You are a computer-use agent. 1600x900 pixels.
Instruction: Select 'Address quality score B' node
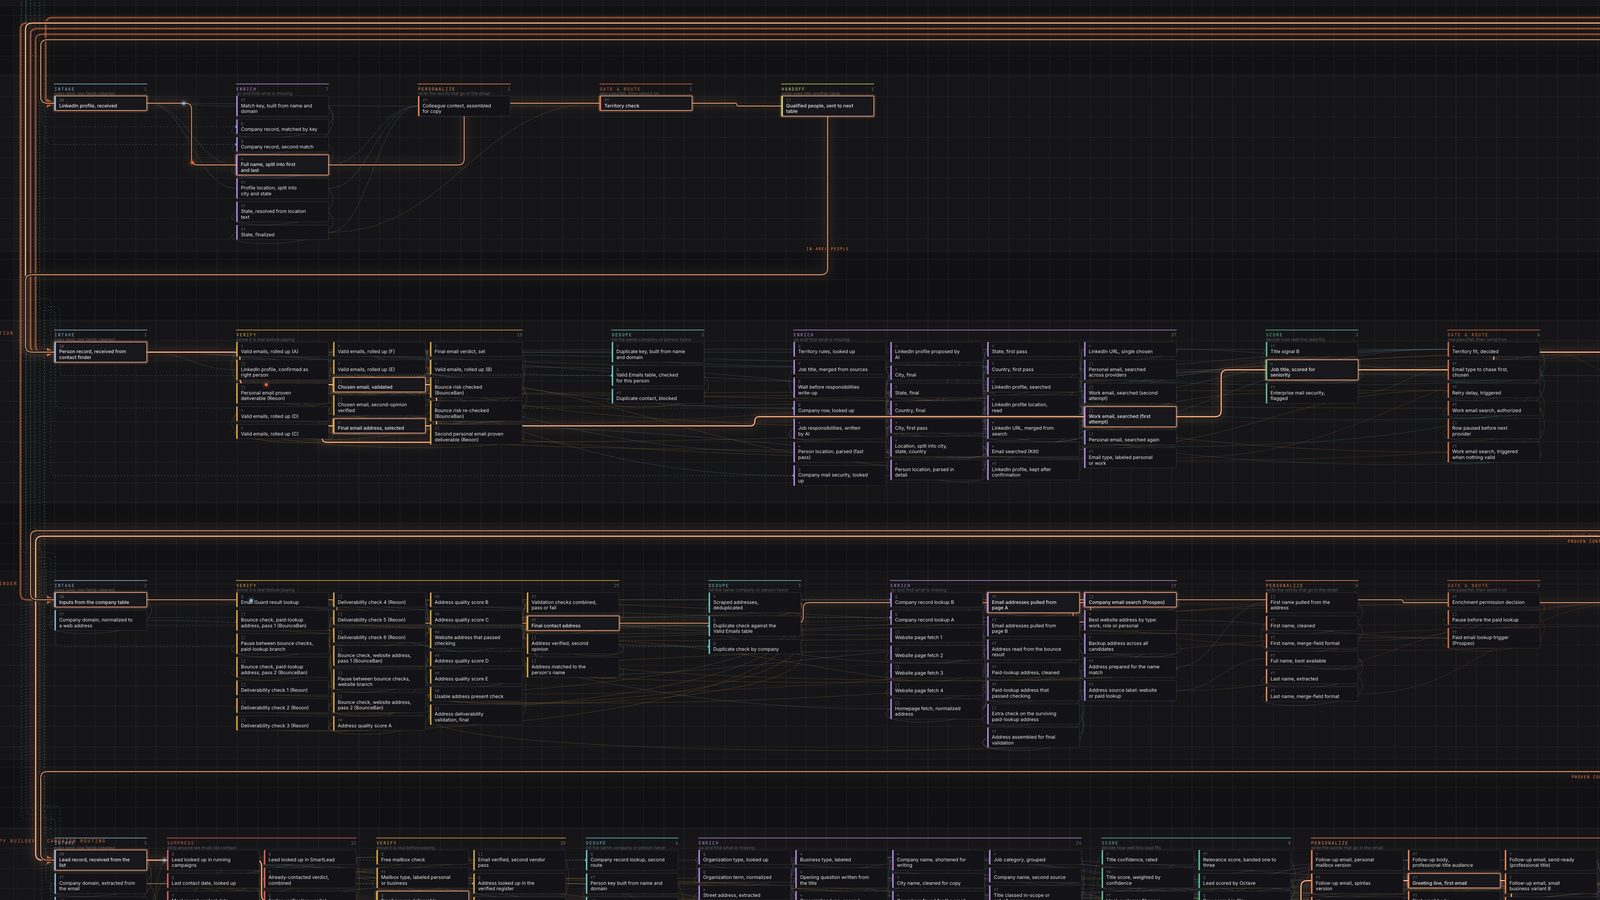477,601
